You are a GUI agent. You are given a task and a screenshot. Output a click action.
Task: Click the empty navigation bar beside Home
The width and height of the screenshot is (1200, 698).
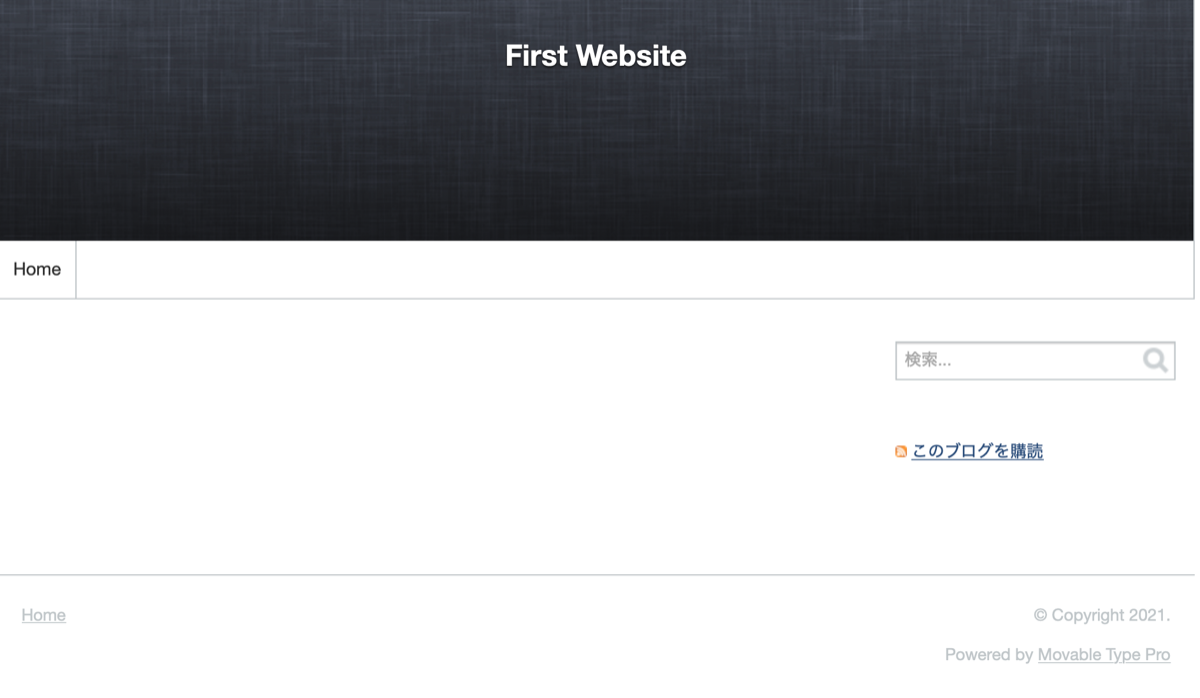635,269
